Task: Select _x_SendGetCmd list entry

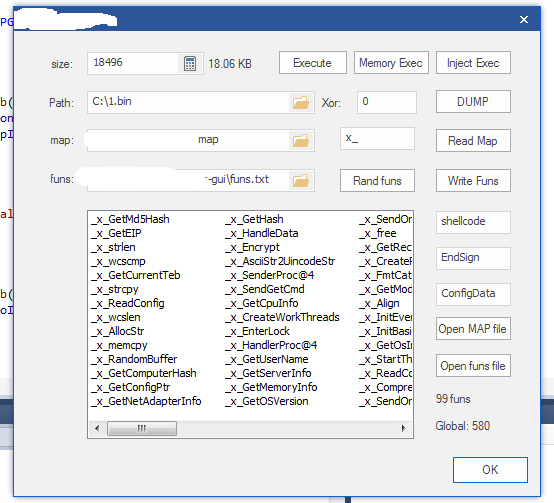Action: 265,289
